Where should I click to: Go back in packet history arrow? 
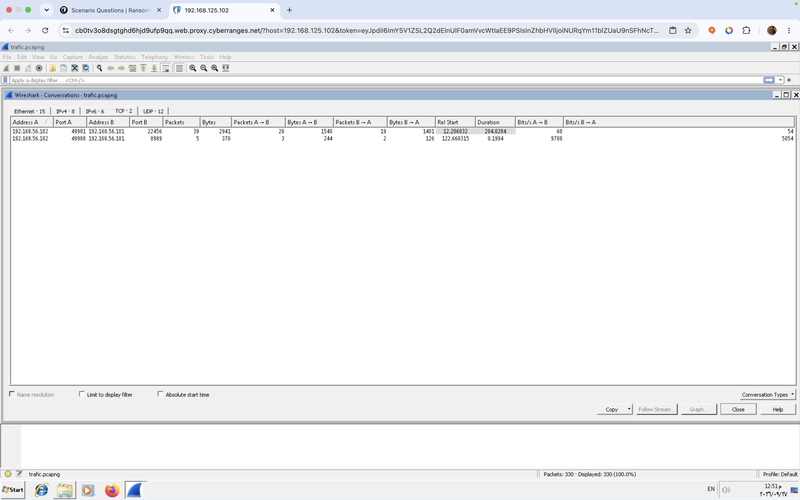[x=110, y=68]
